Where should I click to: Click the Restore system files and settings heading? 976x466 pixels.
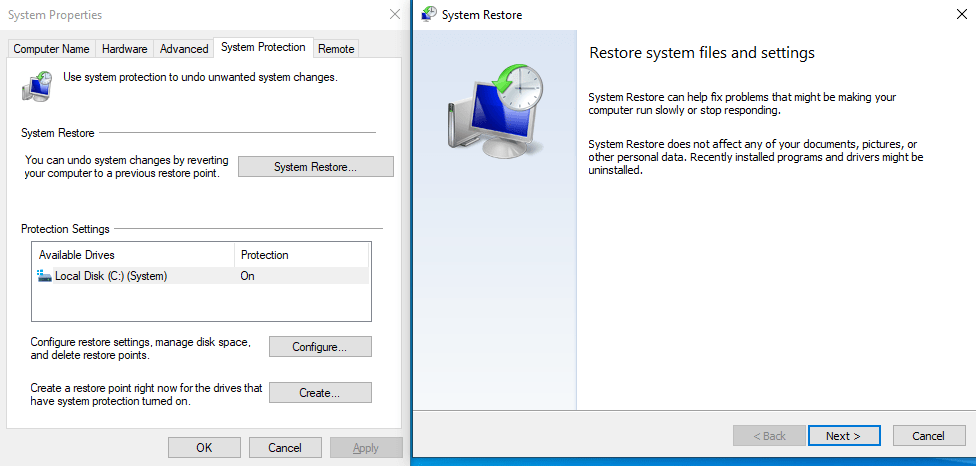[x=702, y=53]
